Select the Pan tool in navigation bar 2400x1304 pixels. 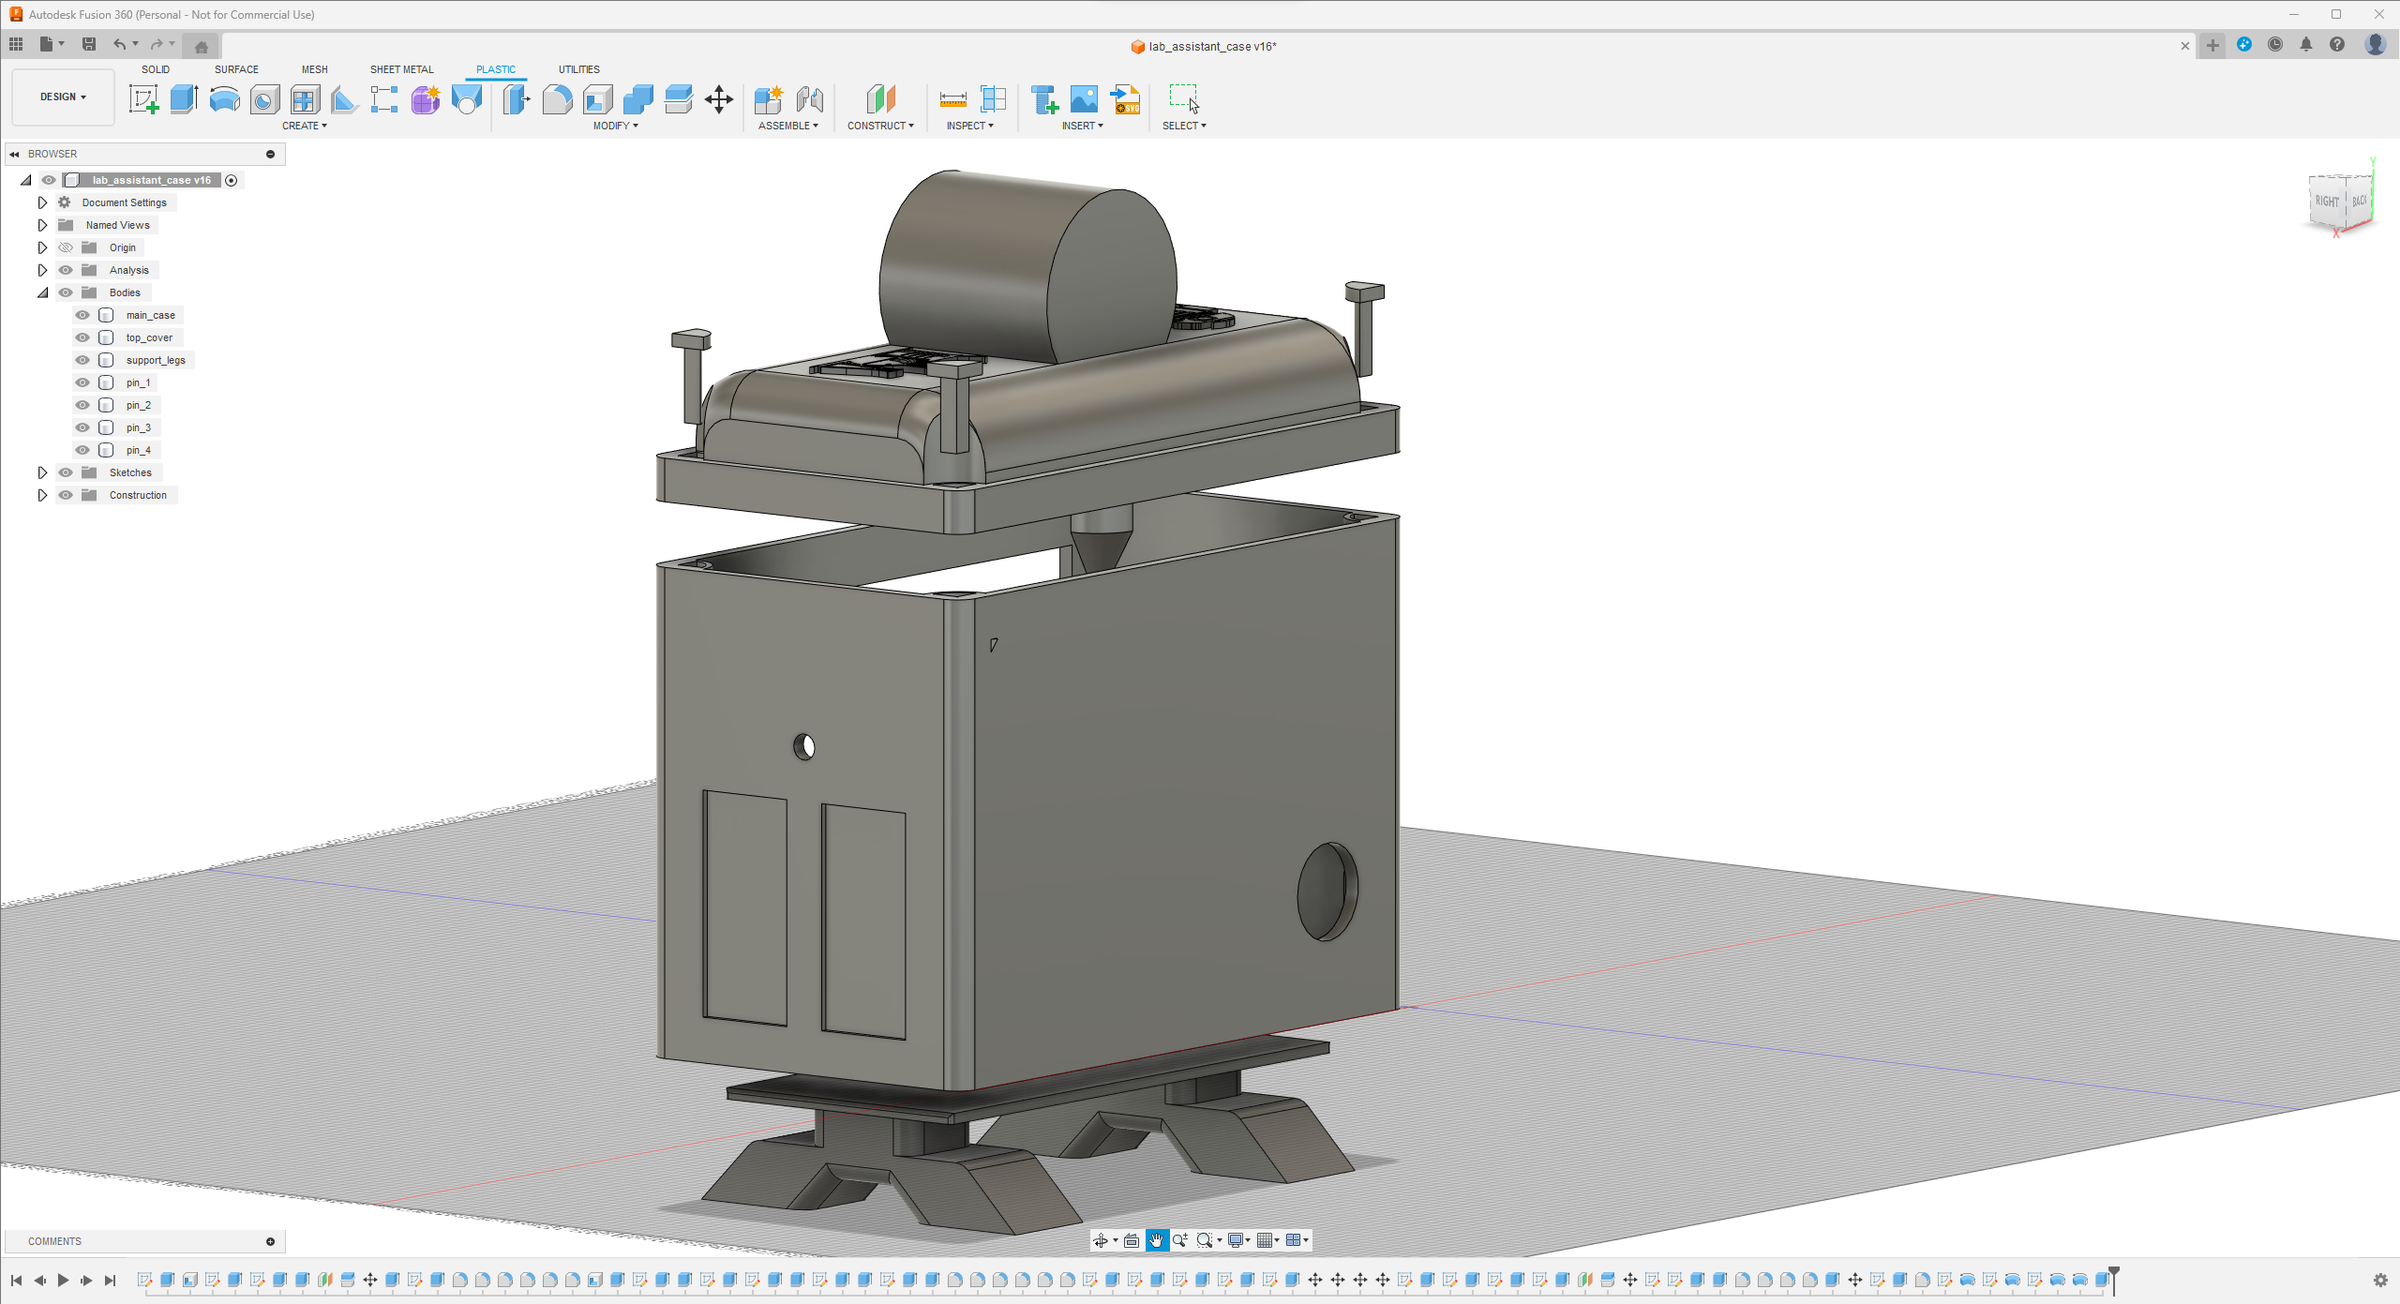[1157, 1240]
